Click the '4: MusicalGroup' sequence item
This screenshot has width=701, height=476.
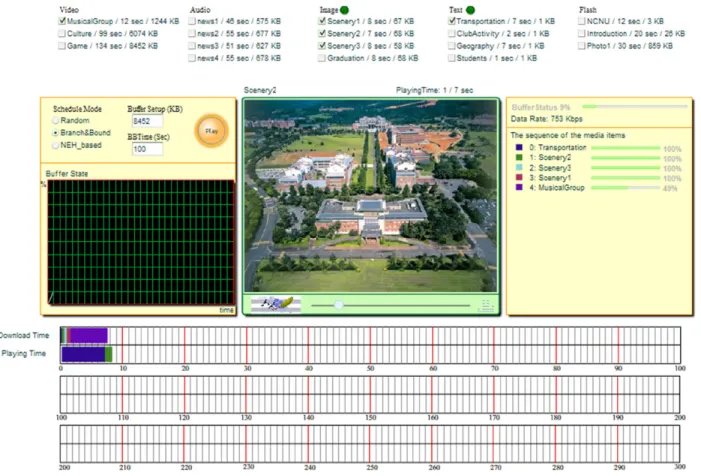point(557,187)
